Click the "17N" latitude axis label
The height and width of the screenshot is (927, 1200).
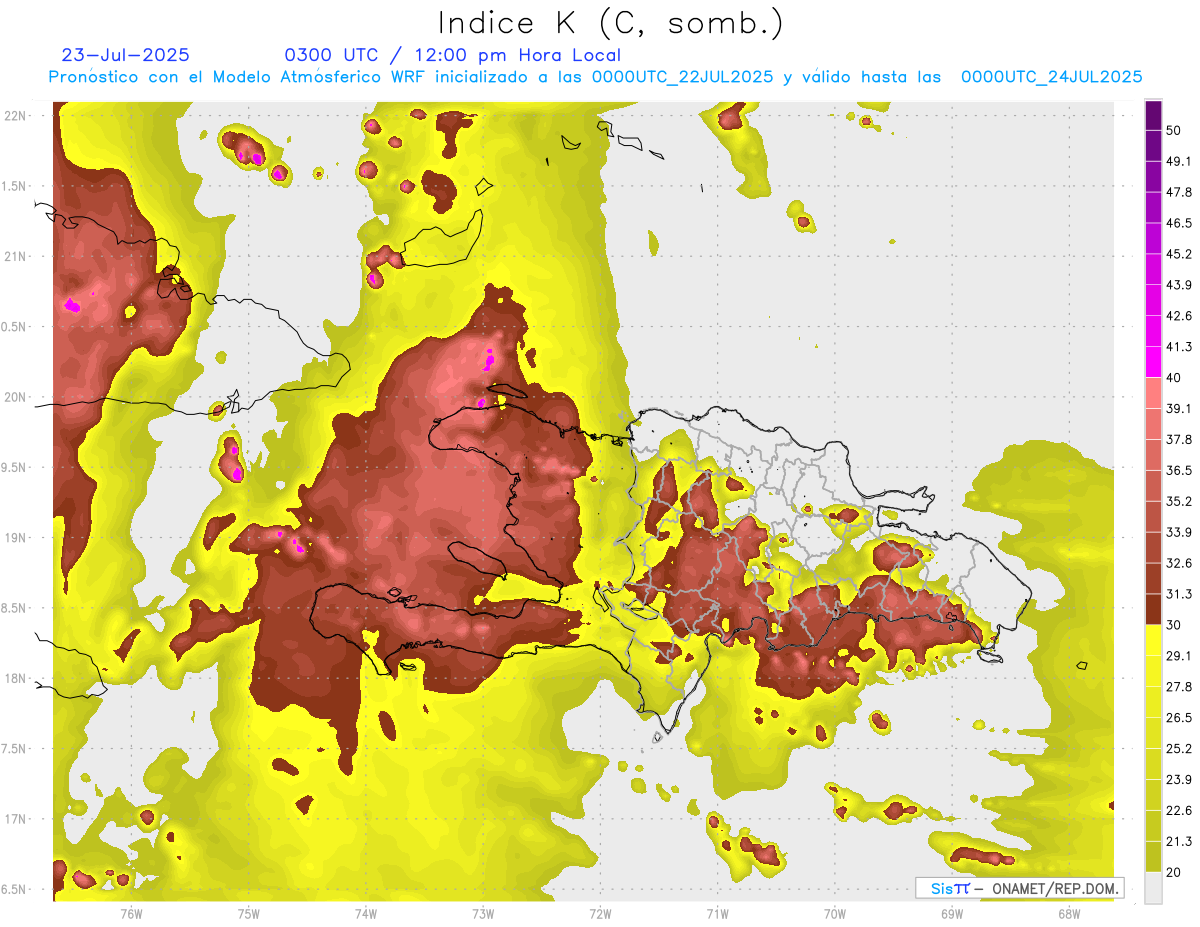[17, 820]
